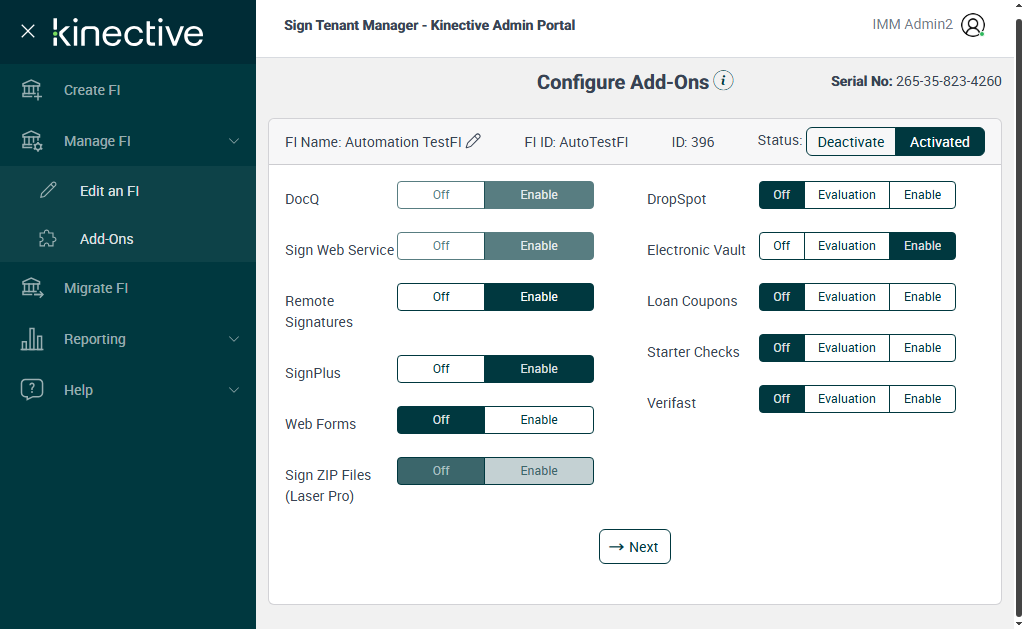Viewport: 1024px width, 629px height.
Task: Click the Next button
Action: coord(635,547)
